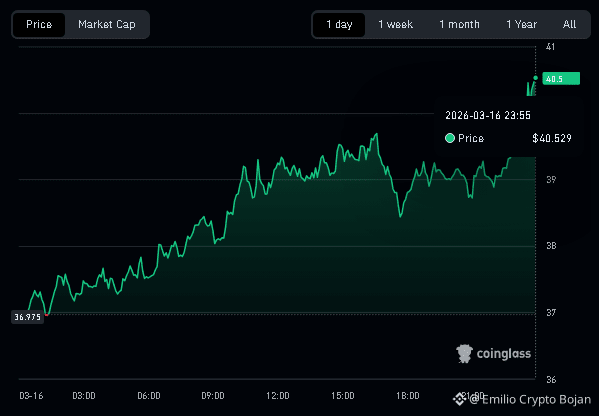Screen dimensions: 599x416
Task: Select the All timeframe
Action: tap(569, 24)
